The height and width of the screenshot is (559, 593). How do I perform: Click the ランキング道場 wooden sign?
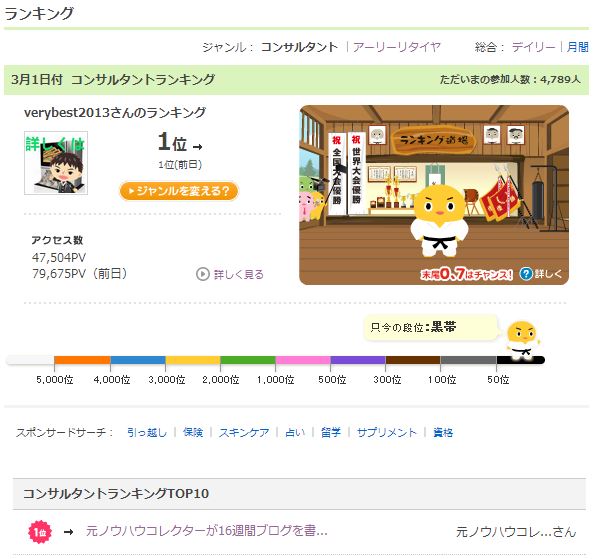[434, 140]
